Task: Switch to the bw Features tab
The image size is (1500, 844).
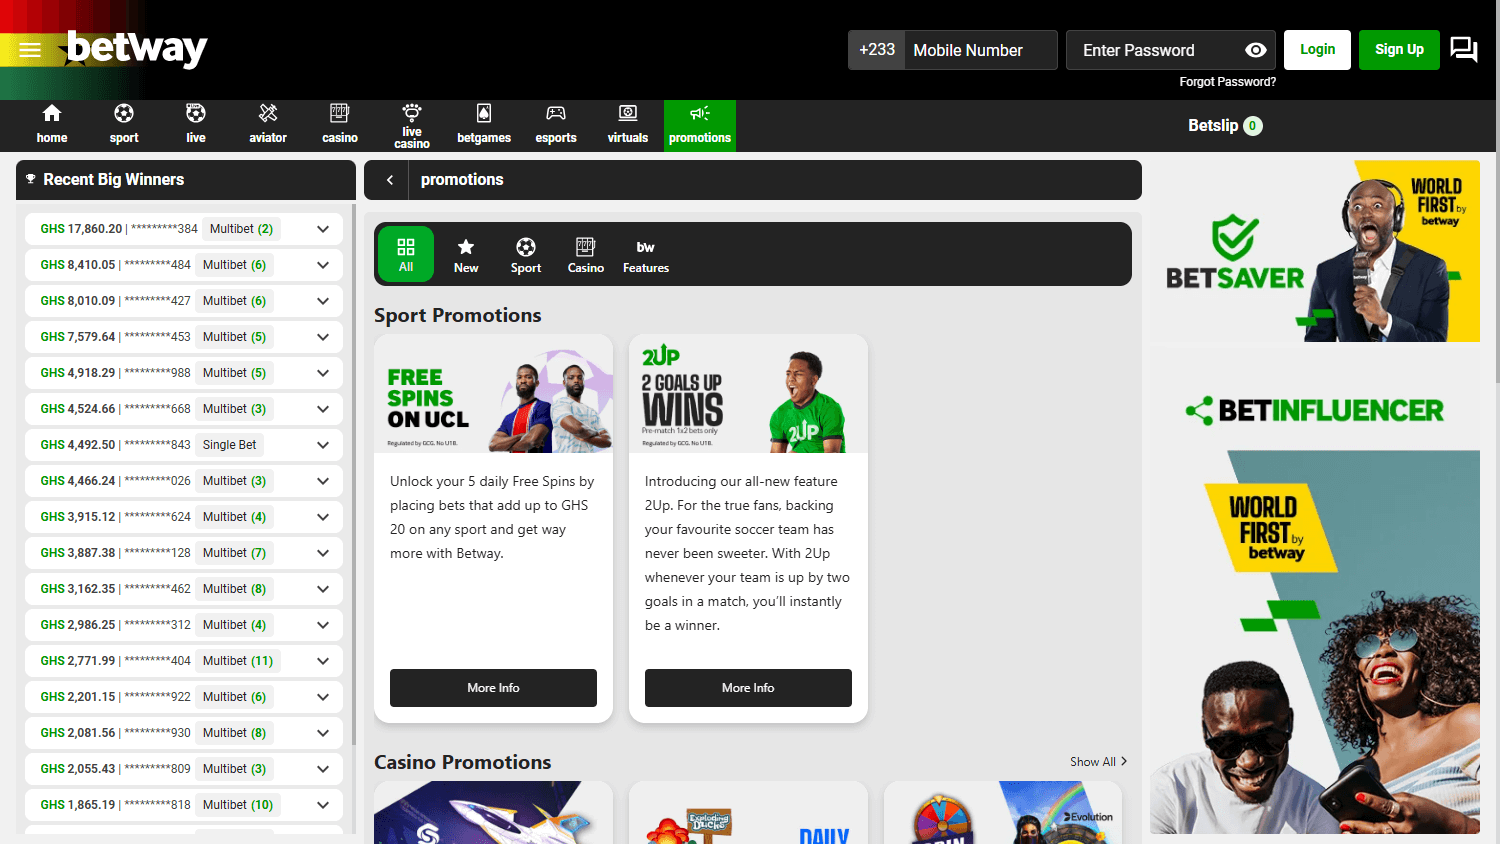Action: pyautogui.click(x=645, y=255)
